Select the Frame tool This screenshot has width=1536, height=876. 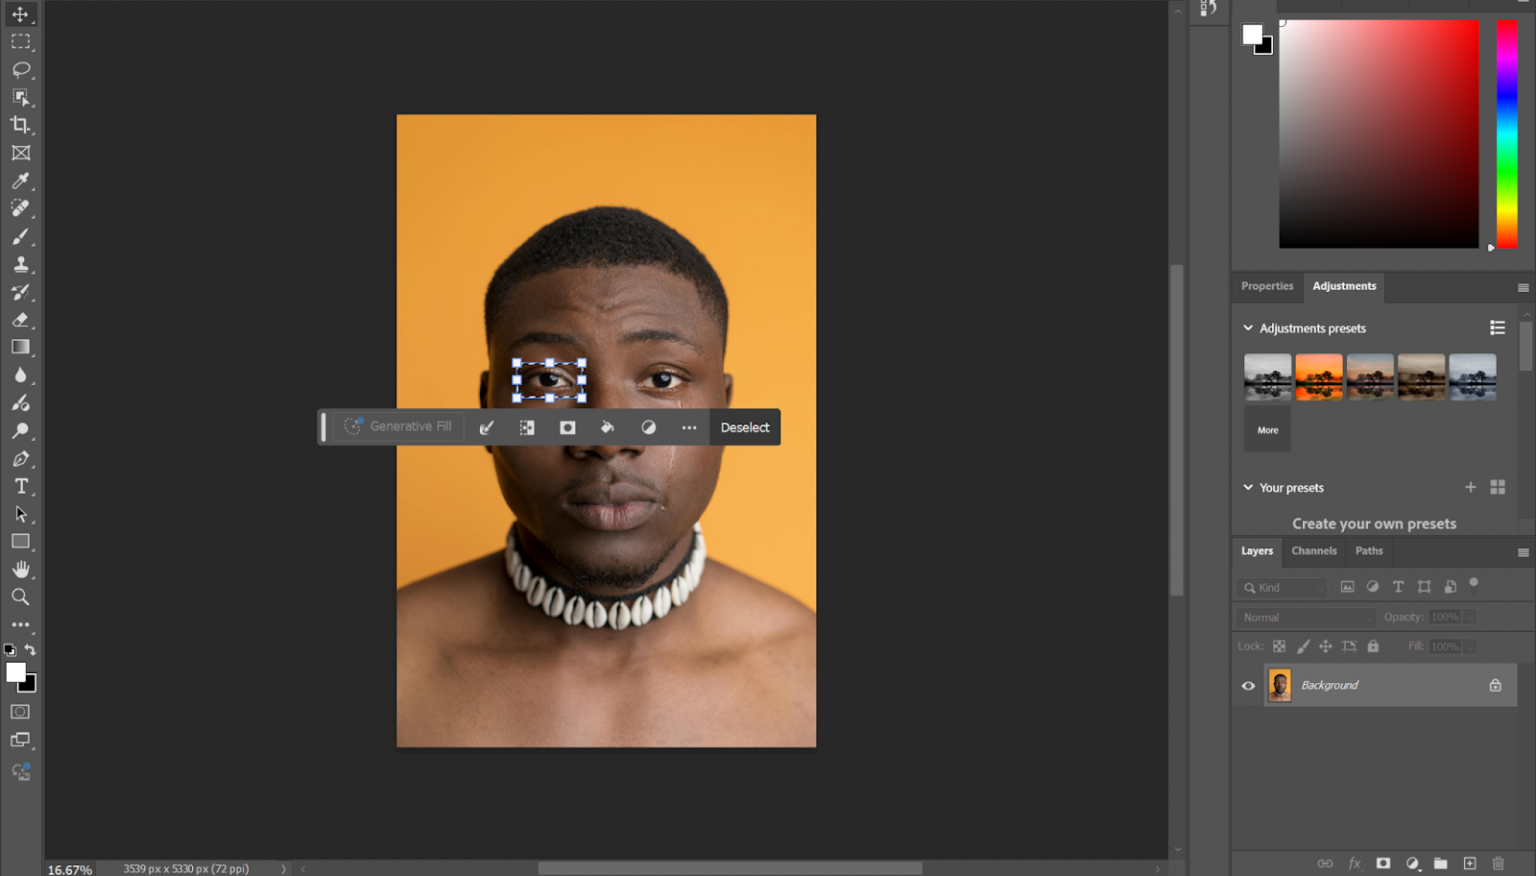tap(20, 153)
